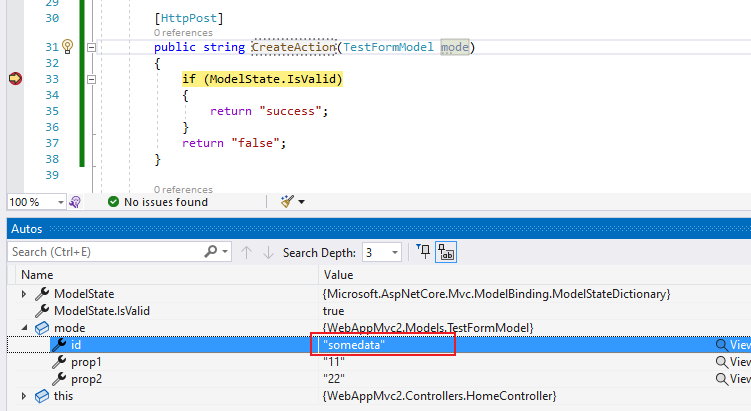Click the code cleanup broom icon

[287, 202]
